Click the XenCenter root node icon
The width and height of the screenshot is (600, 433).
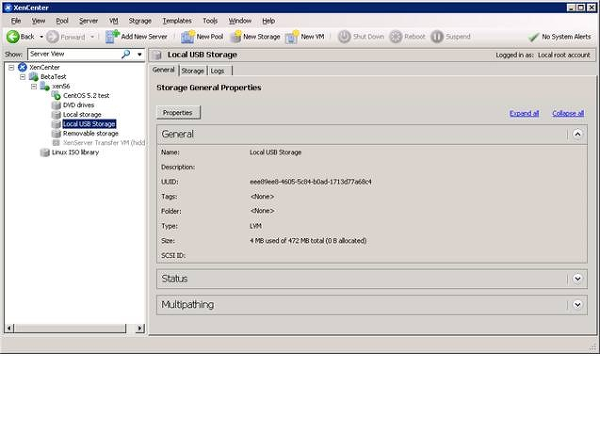click(x=23, y=67)
